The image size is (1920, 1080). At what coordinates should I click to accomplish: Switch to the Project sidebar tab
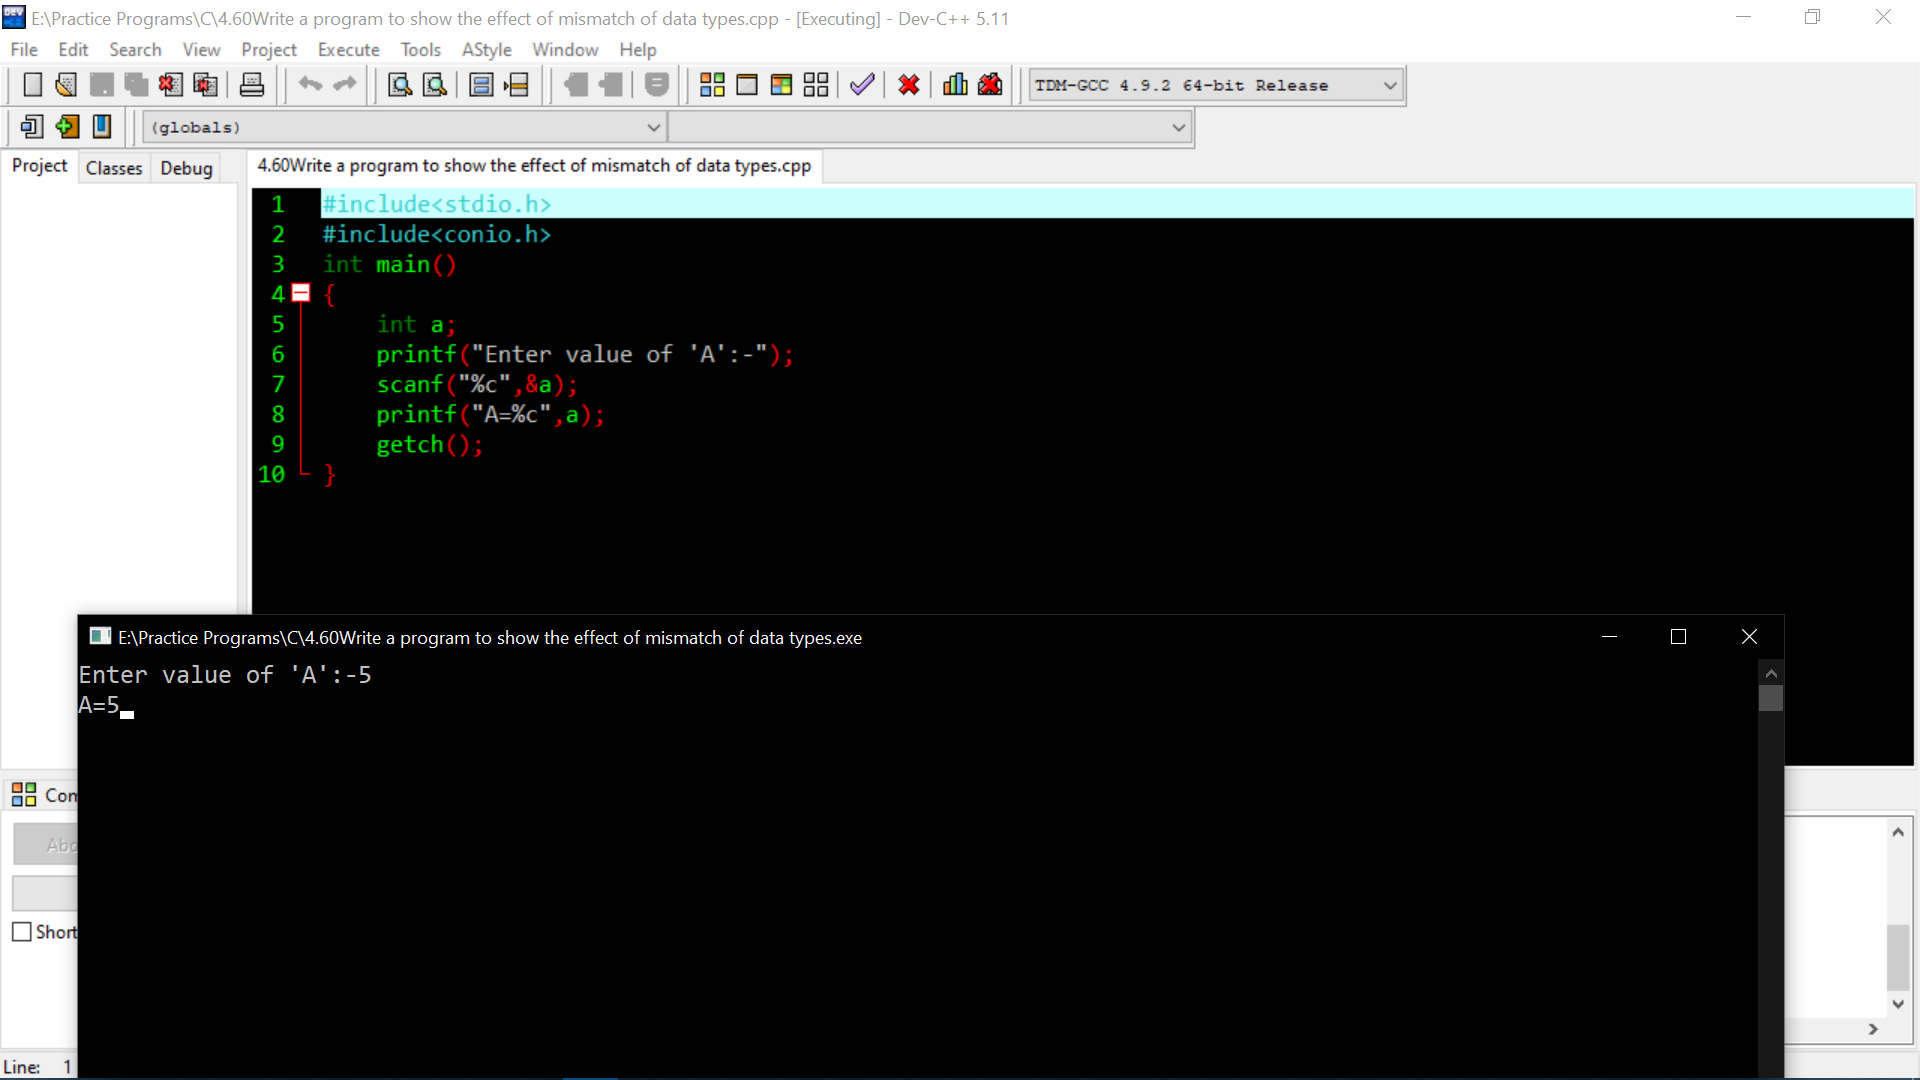point(40,166)
